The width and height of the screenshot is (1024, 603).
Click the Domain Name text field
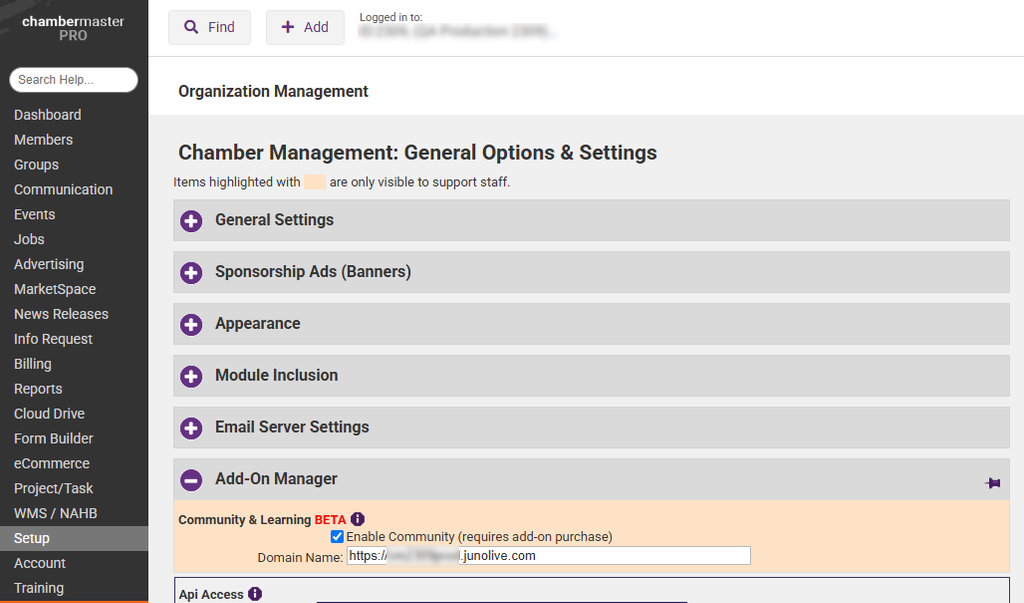pos(548,556)
